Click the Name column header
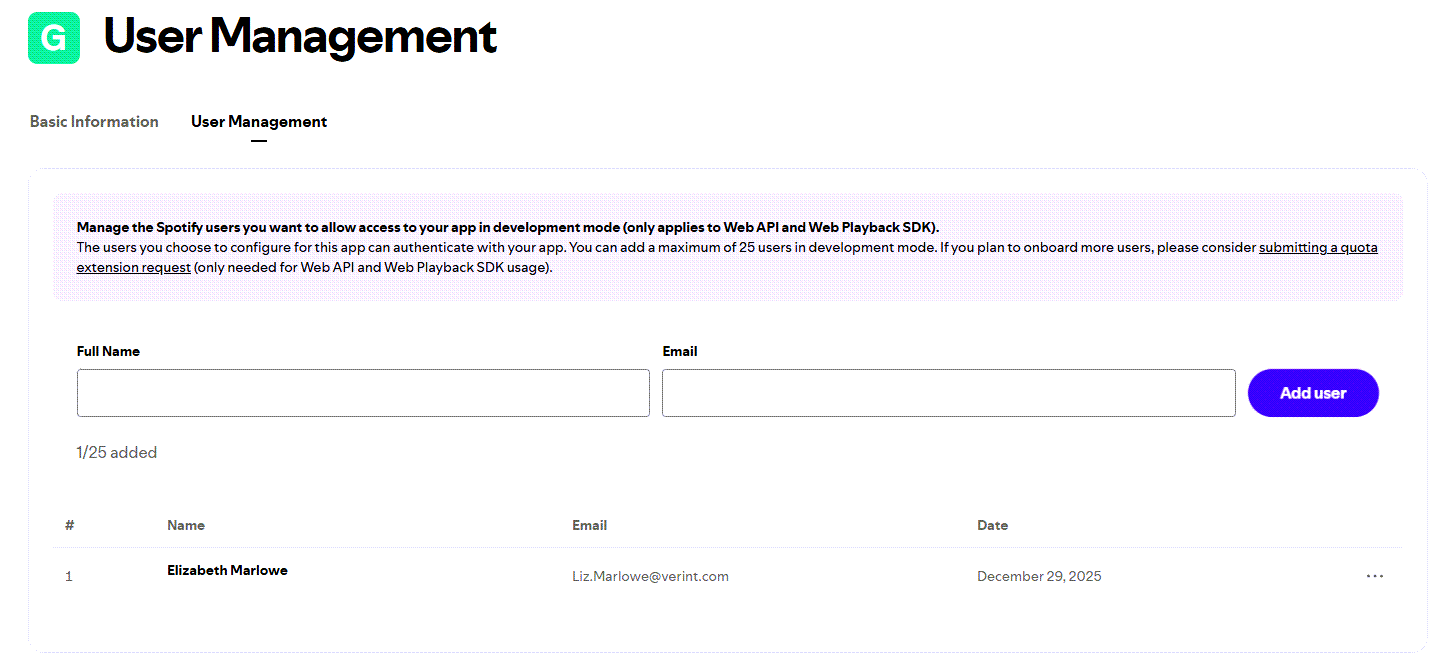The image size is (1443, 669). click(x=186, y=525)
